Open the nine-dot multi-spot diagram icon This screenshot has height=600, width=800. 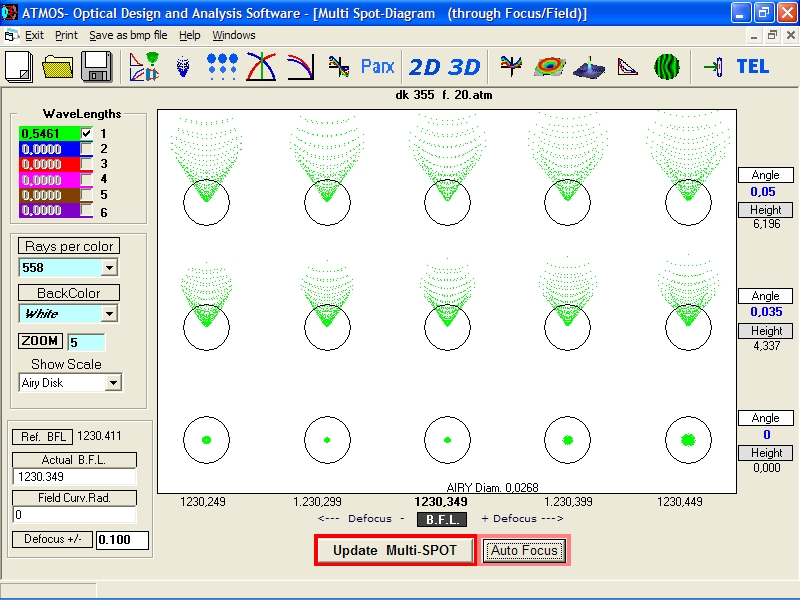[221, 67]
